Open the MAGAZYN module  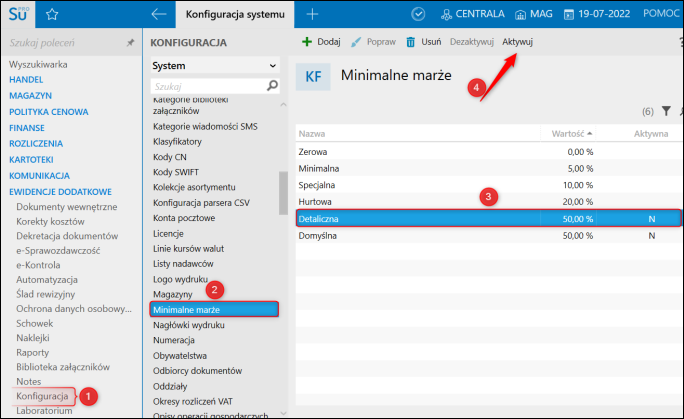click(31, 95)
